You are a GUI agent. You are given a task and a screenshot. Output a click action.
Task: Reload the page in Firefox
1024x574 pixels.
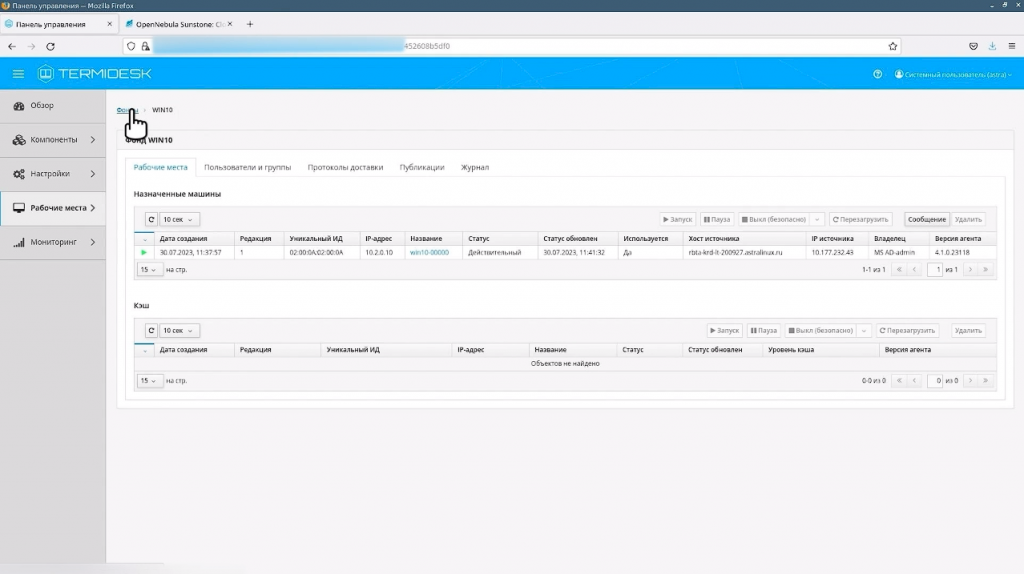pos(50,46)
